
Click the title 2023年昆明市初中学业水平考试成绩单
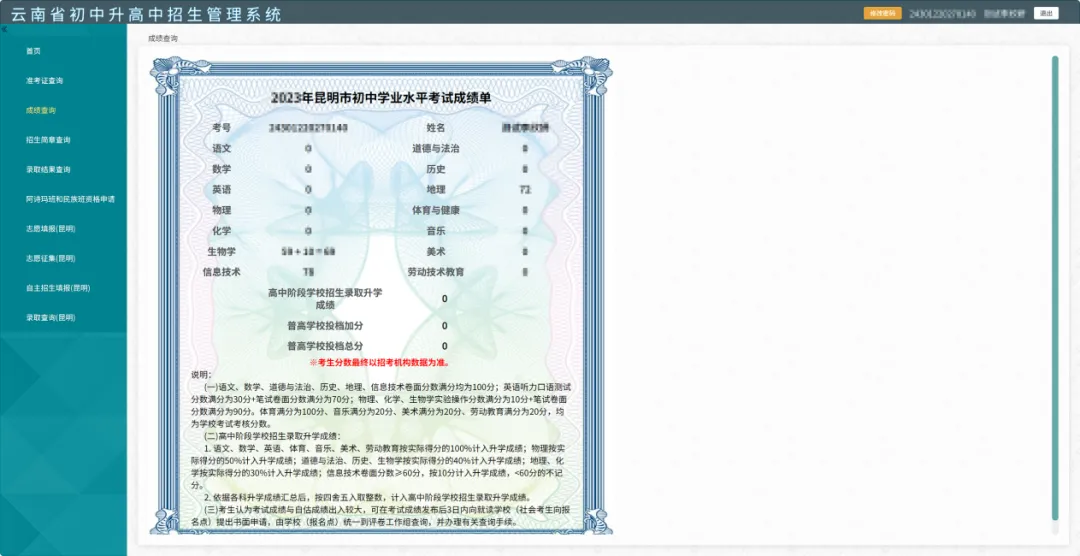pyautogui.click(x=381, y=98)
